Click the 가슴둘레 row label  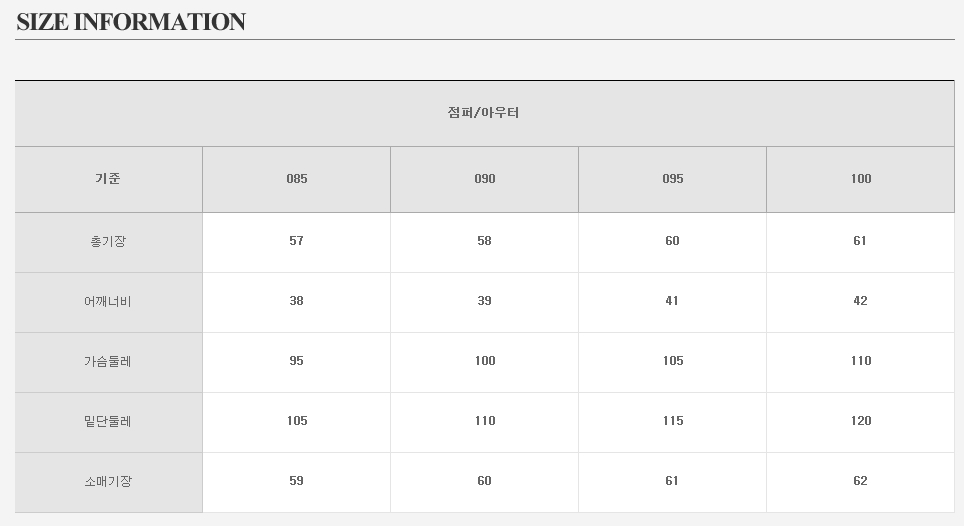click(x=108, y=361)
